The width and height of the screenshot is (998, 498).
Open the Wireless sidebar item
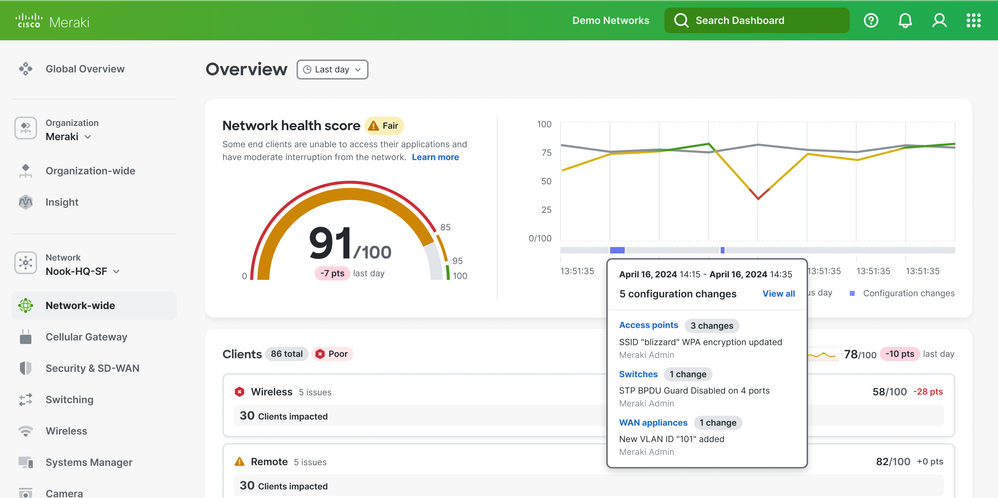tap(66, 431)
